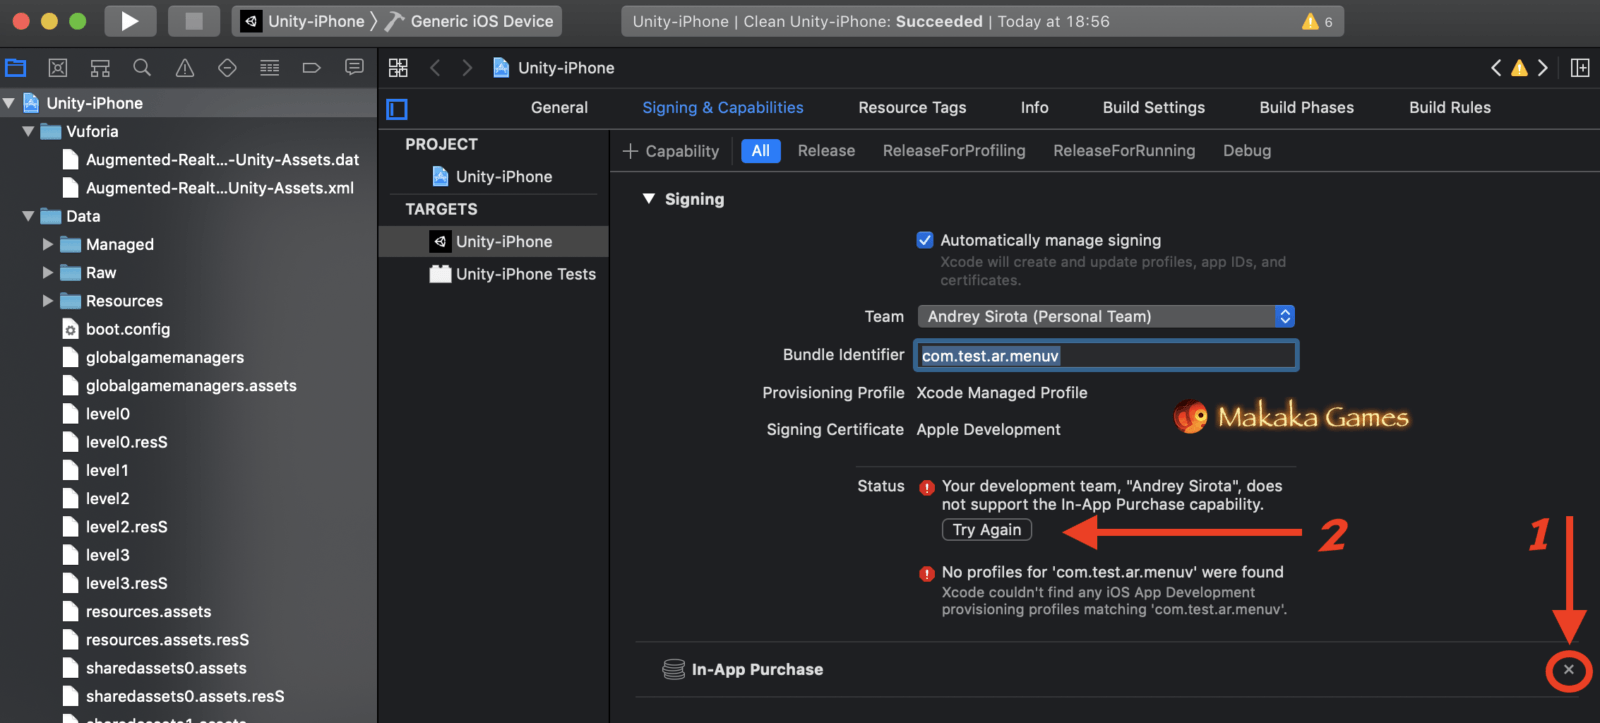Screen dimensions: 1600x723
Task: Select the ReleaseForRunning filter
Action: click(x=1124, y=151)
